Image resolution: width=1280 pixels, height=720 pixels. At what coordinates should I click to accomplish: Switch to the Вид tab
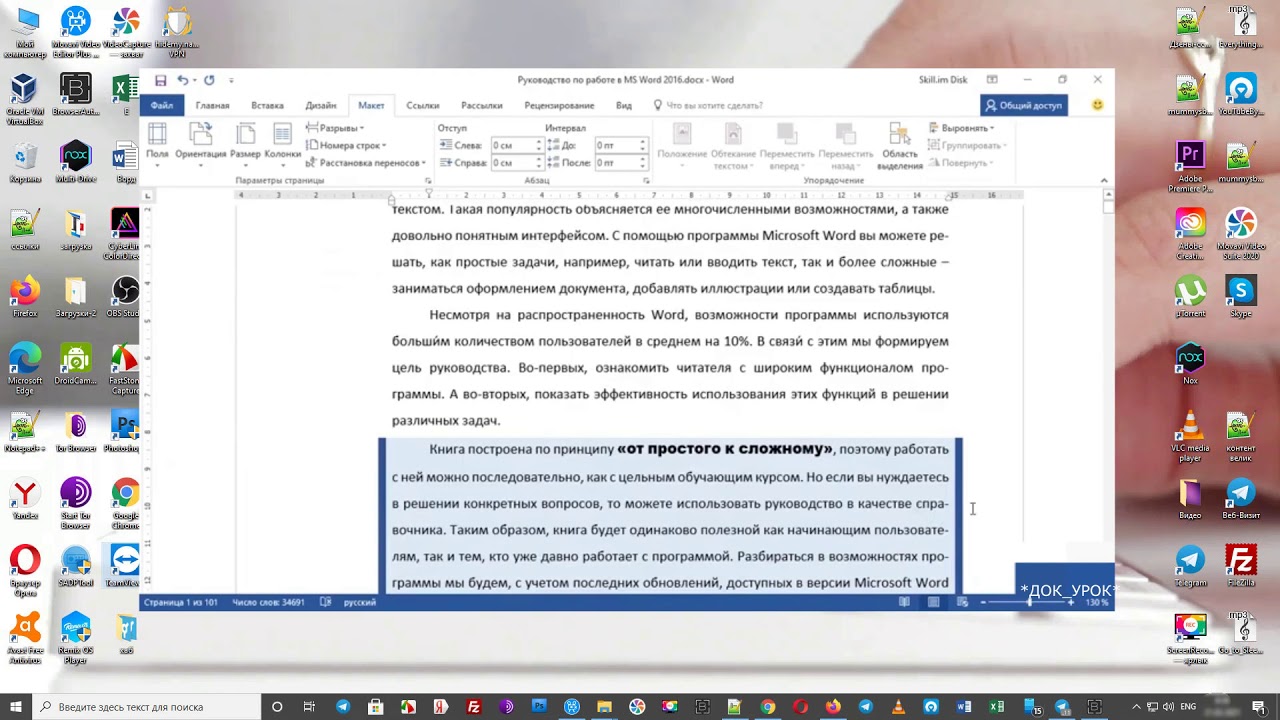pyautogui.click(x=624, y=105)
